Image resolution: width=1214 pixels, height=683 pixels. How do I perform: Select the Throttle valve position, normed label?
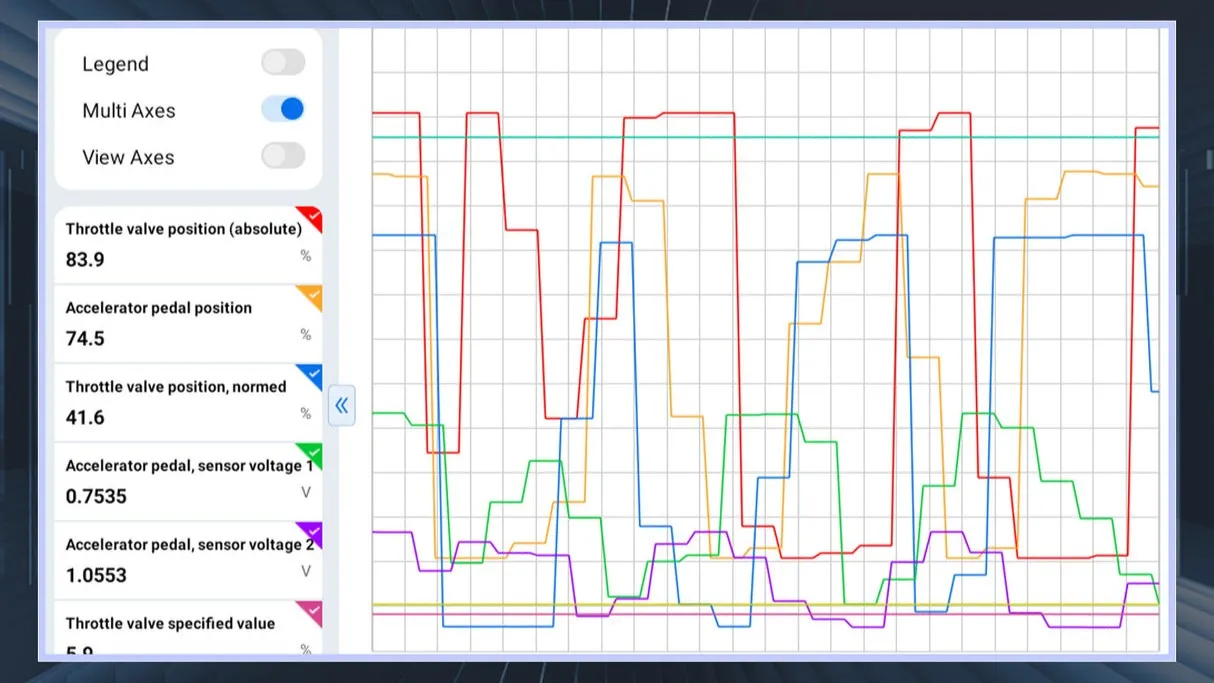tap(176, 387)
